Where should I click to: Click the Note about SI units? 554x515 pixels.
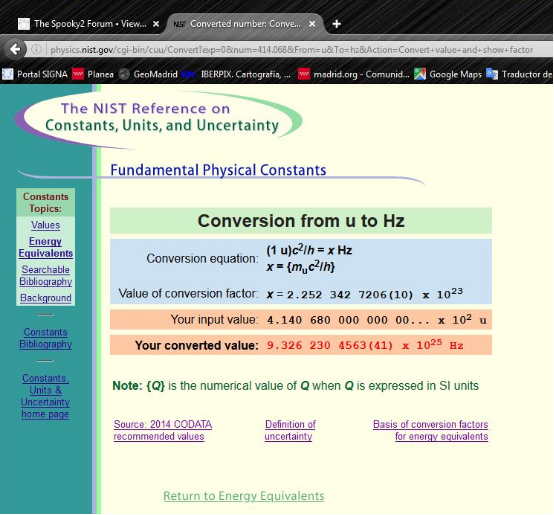pyautogui.click(x=295, y=386)
